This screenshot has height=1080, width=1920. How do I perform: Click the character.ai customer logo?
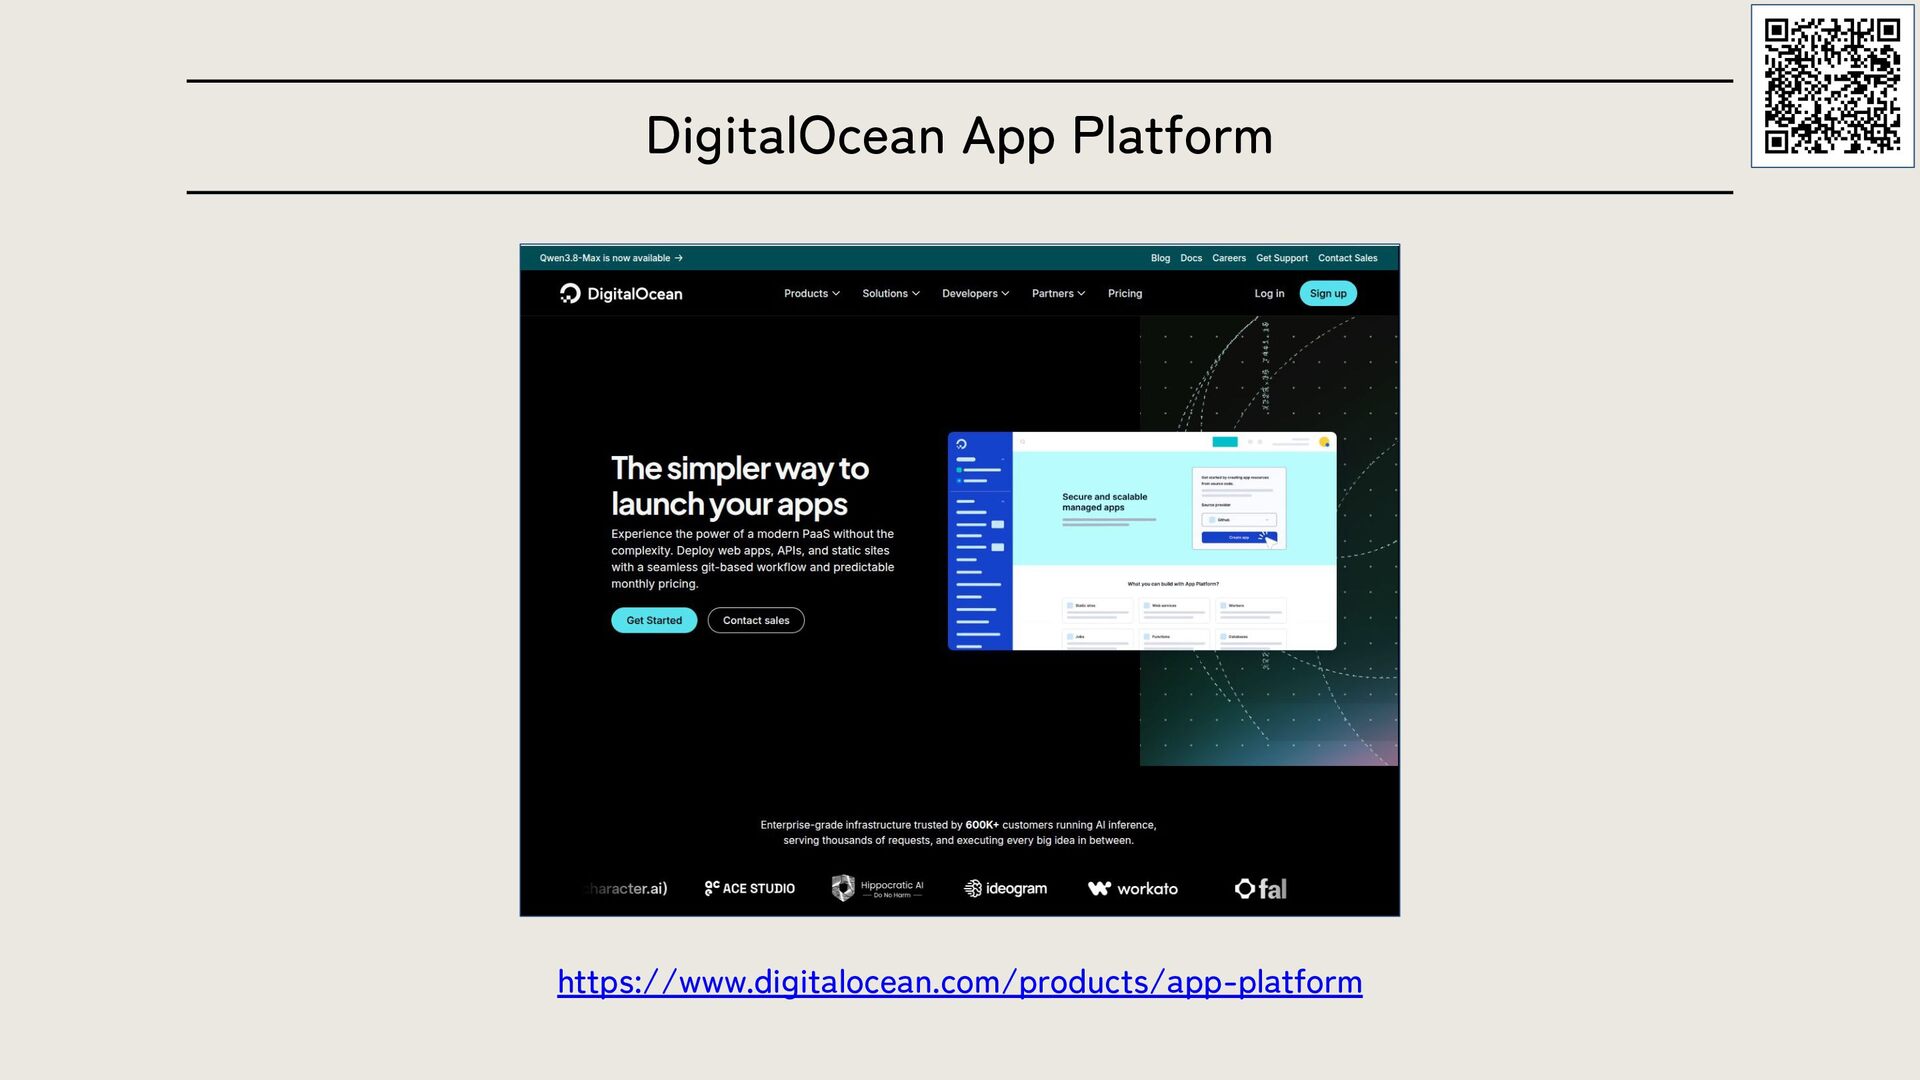[x=627, y=888]
